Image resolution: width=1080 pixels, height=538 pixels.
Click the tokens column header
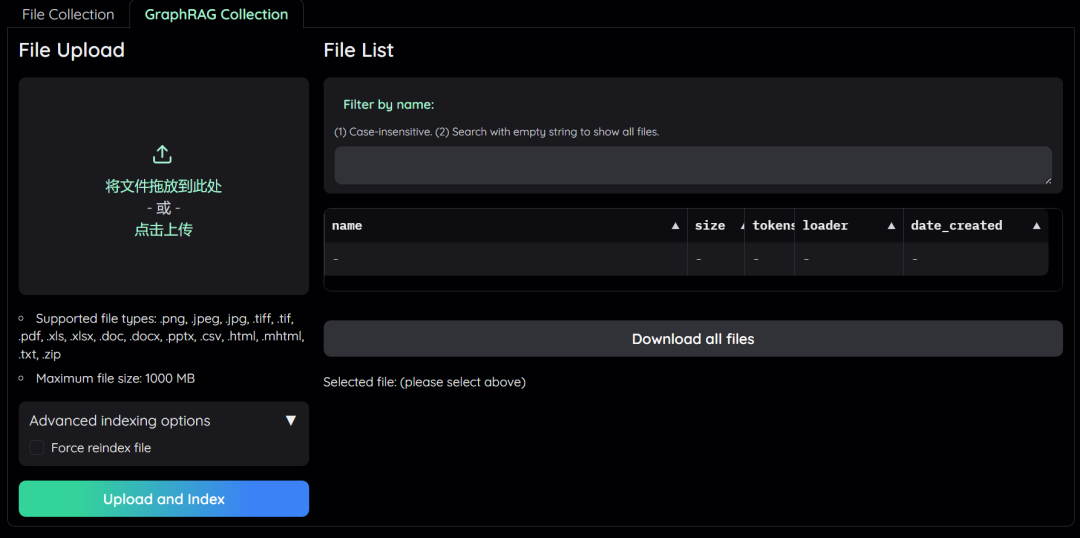(x=770, y=226)
